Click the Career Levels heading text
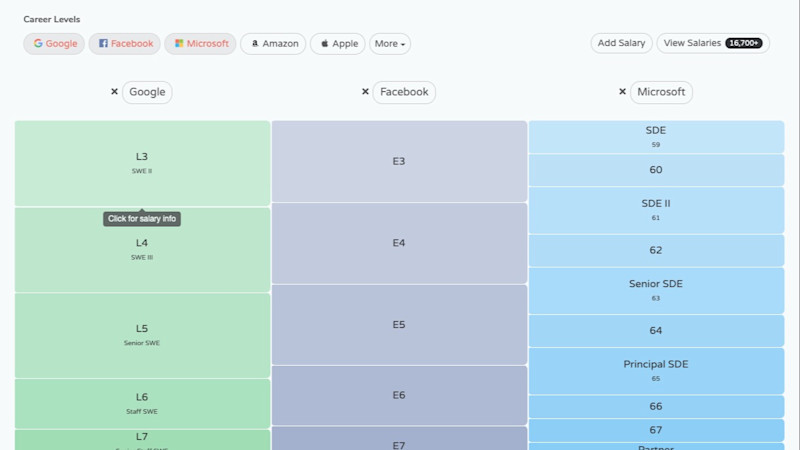The width and height of the screenshot is (800, 450). pyautogui.click(x=52, y=19)
